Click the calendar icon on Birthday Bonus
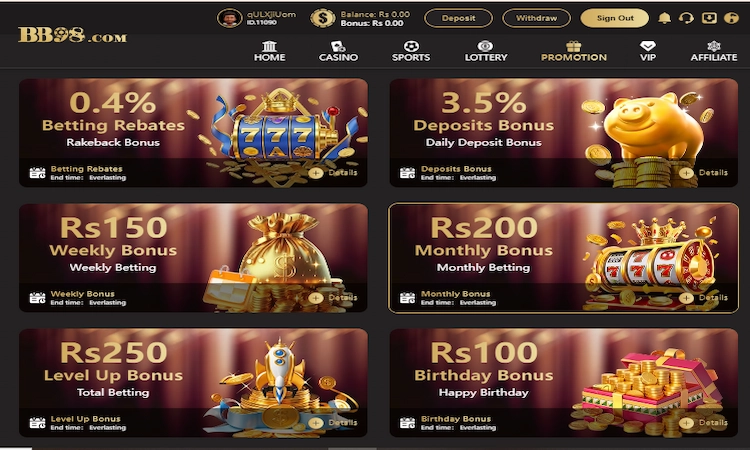This screenshot has width=750, height=450. [x=408, y=423]
